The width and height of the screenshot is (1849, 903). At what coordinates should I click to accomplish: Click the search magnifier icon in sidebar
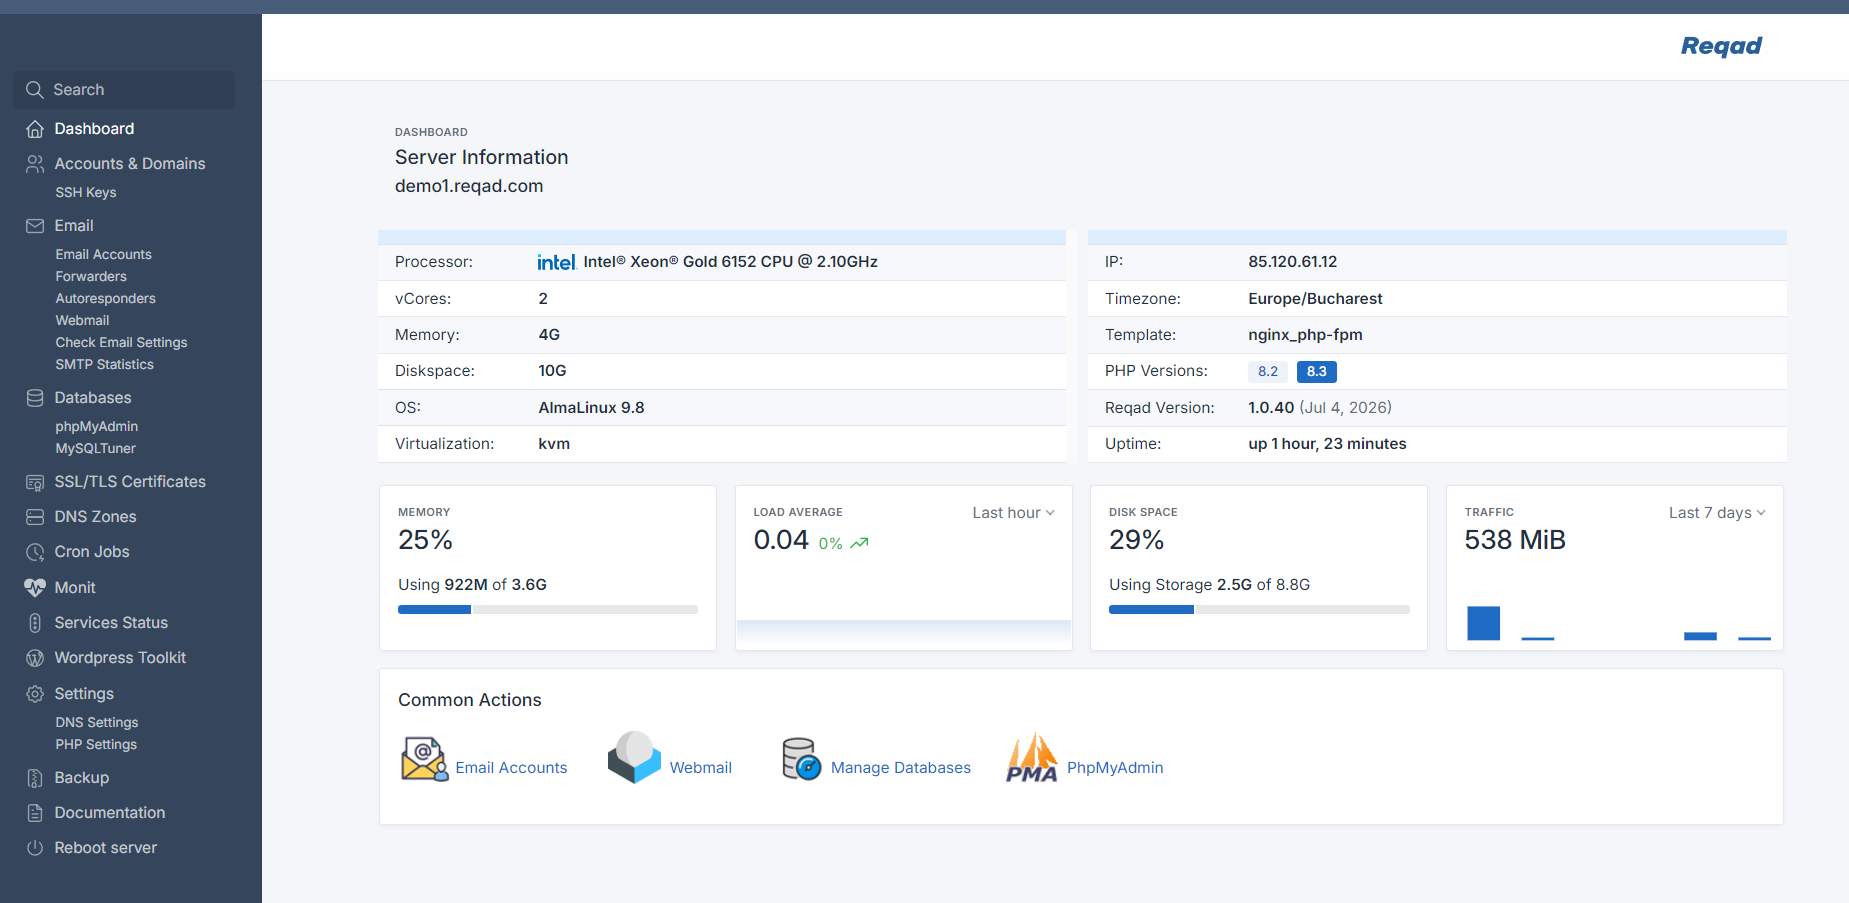pyautogui.click(x=35, y=90)
